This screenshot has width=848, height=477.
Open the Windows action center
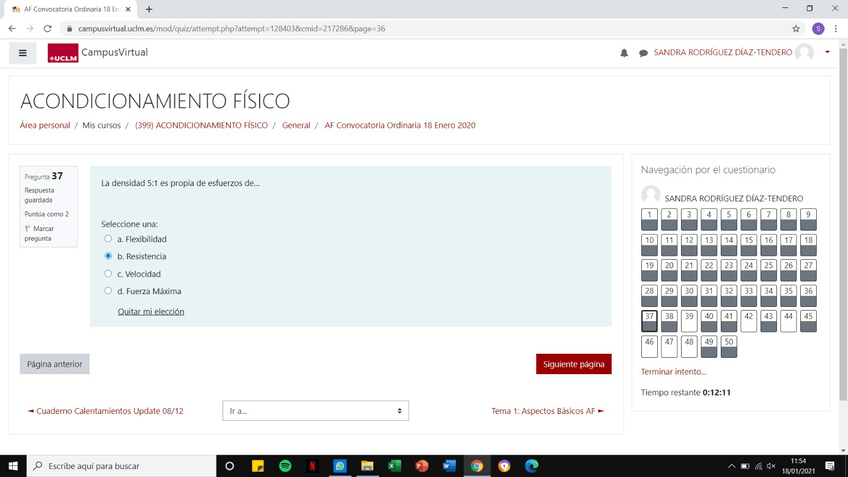coord(830,466)
